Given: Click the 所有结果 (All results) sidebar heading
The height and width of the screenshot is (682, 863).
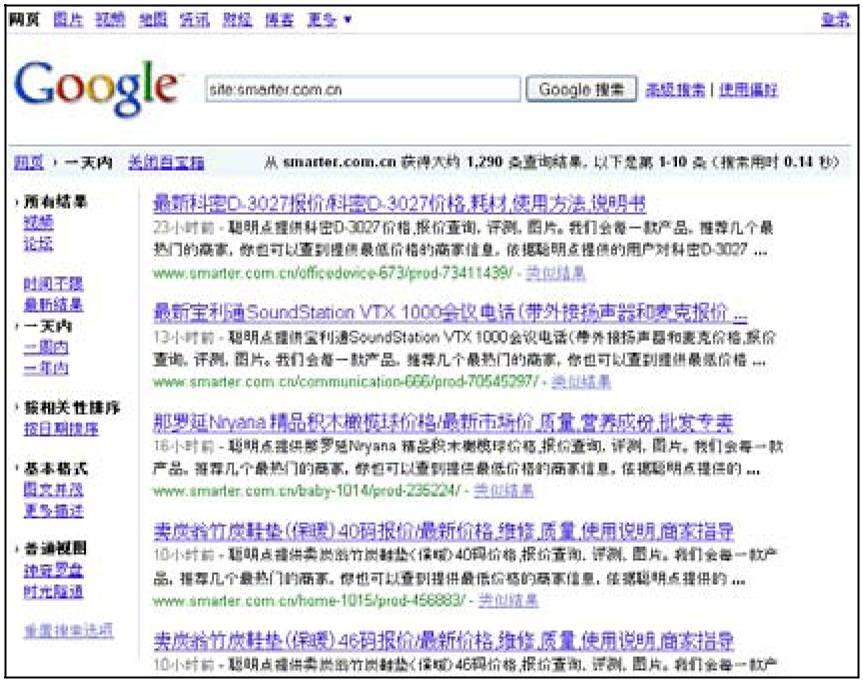Looking at the screenshot, I should tap(55, 202).
